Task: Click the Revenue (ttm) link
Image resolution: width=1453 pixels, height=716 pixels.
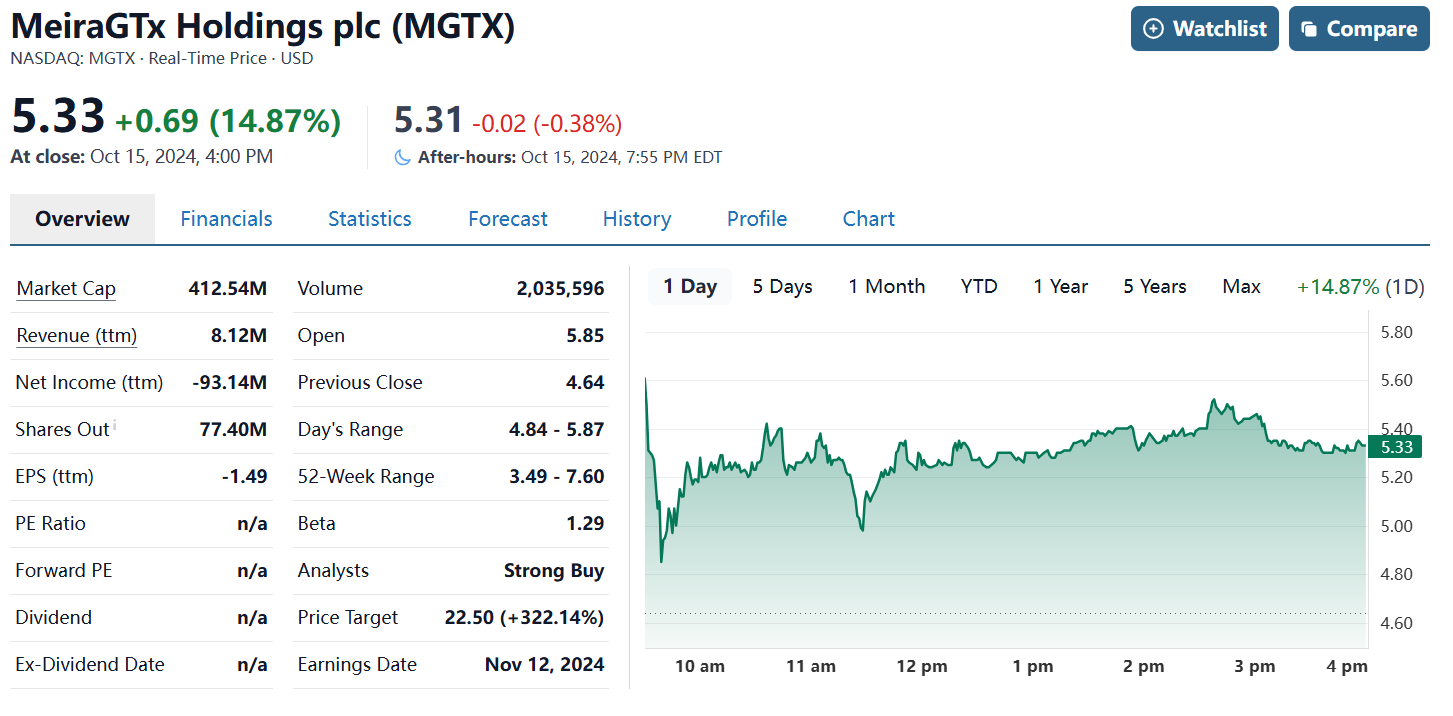Action: pos(76,336)
